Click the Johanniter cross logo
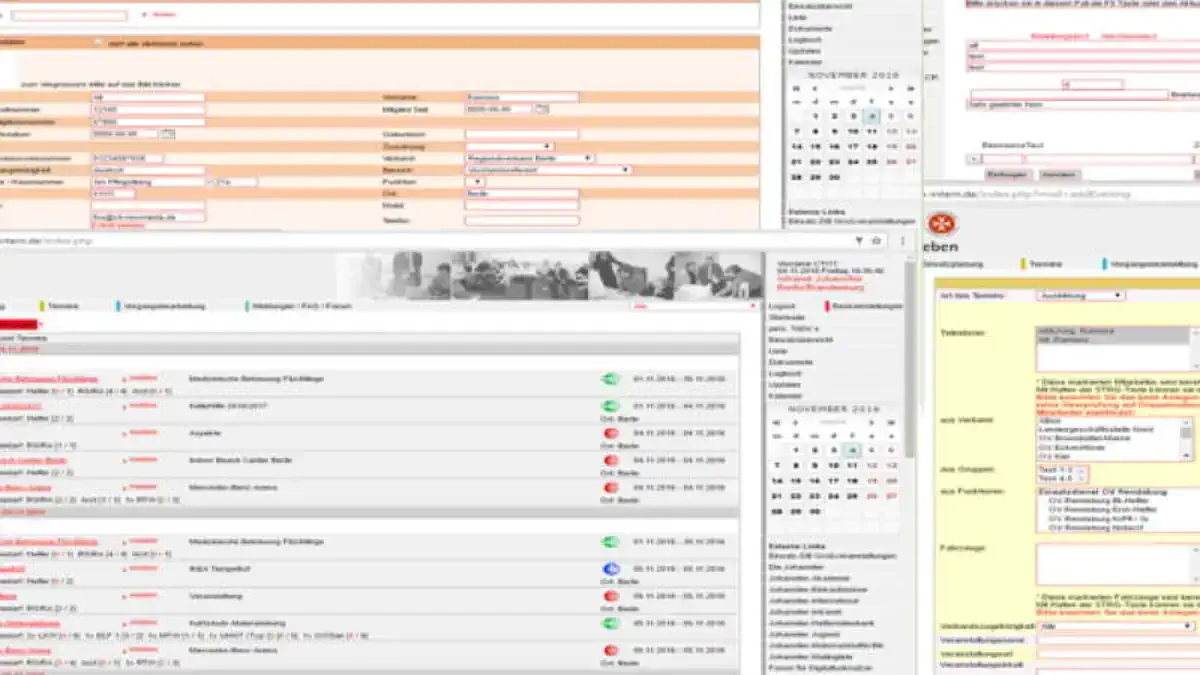The image size is (1200, 675). coord(941,223)
